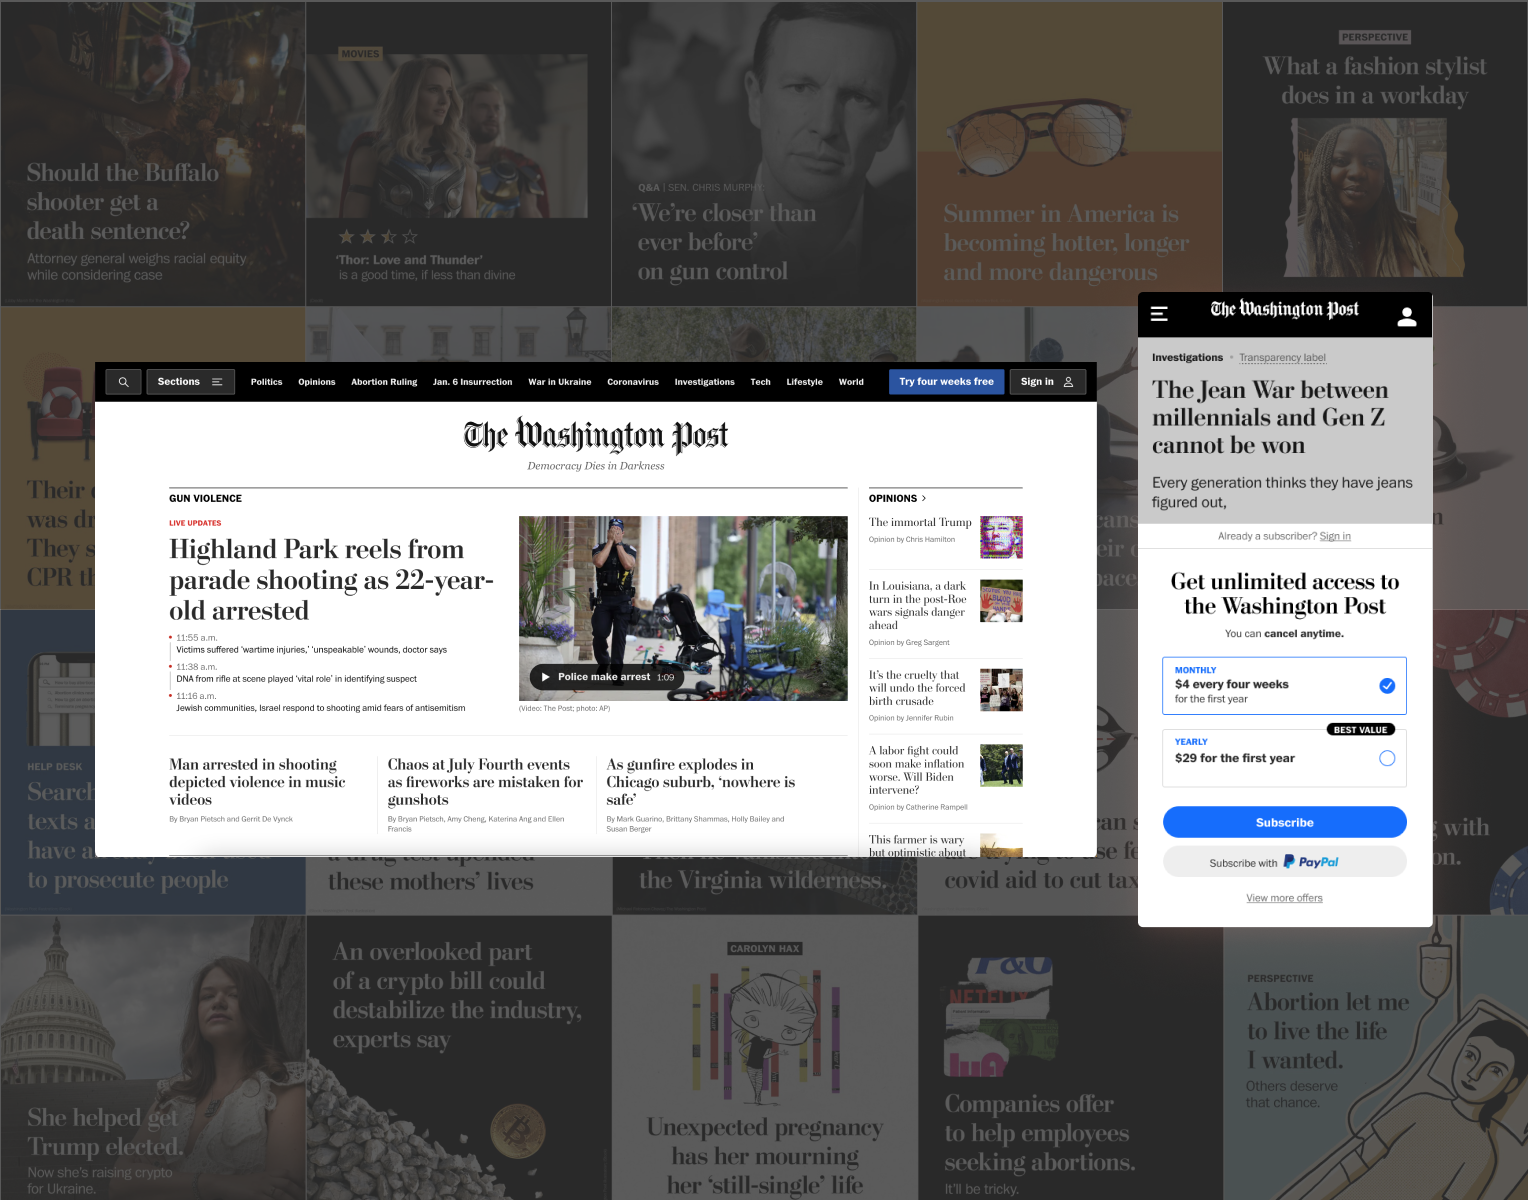Open the Politics nav item
This screenshot has width=1528, height=1200.
coord(266,382)
